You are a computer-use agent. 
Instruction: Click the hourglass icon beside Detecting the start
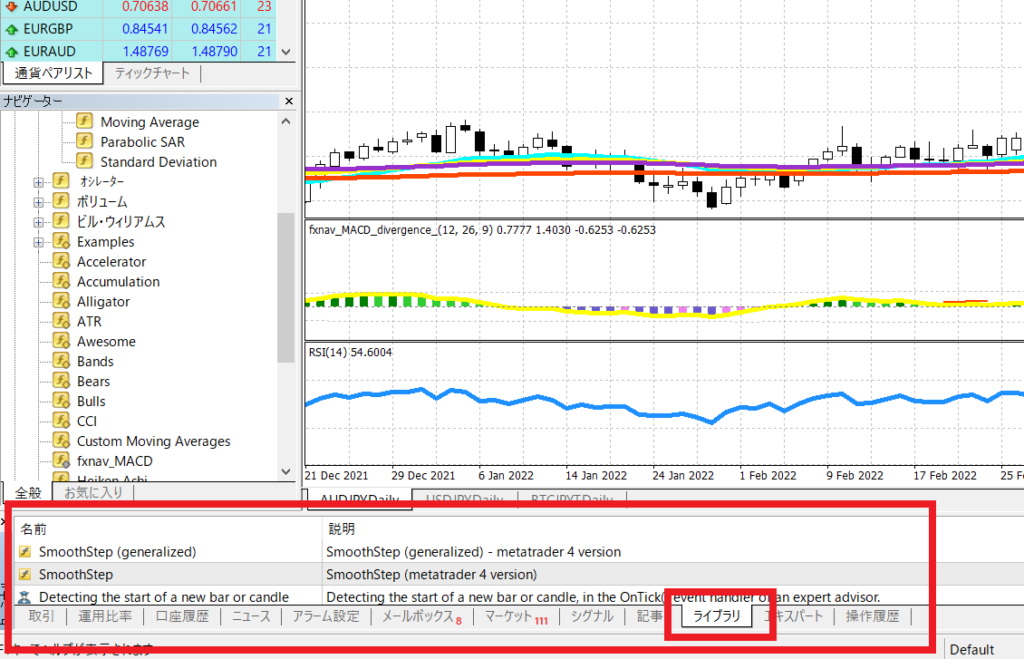click(x=25, y=597)
